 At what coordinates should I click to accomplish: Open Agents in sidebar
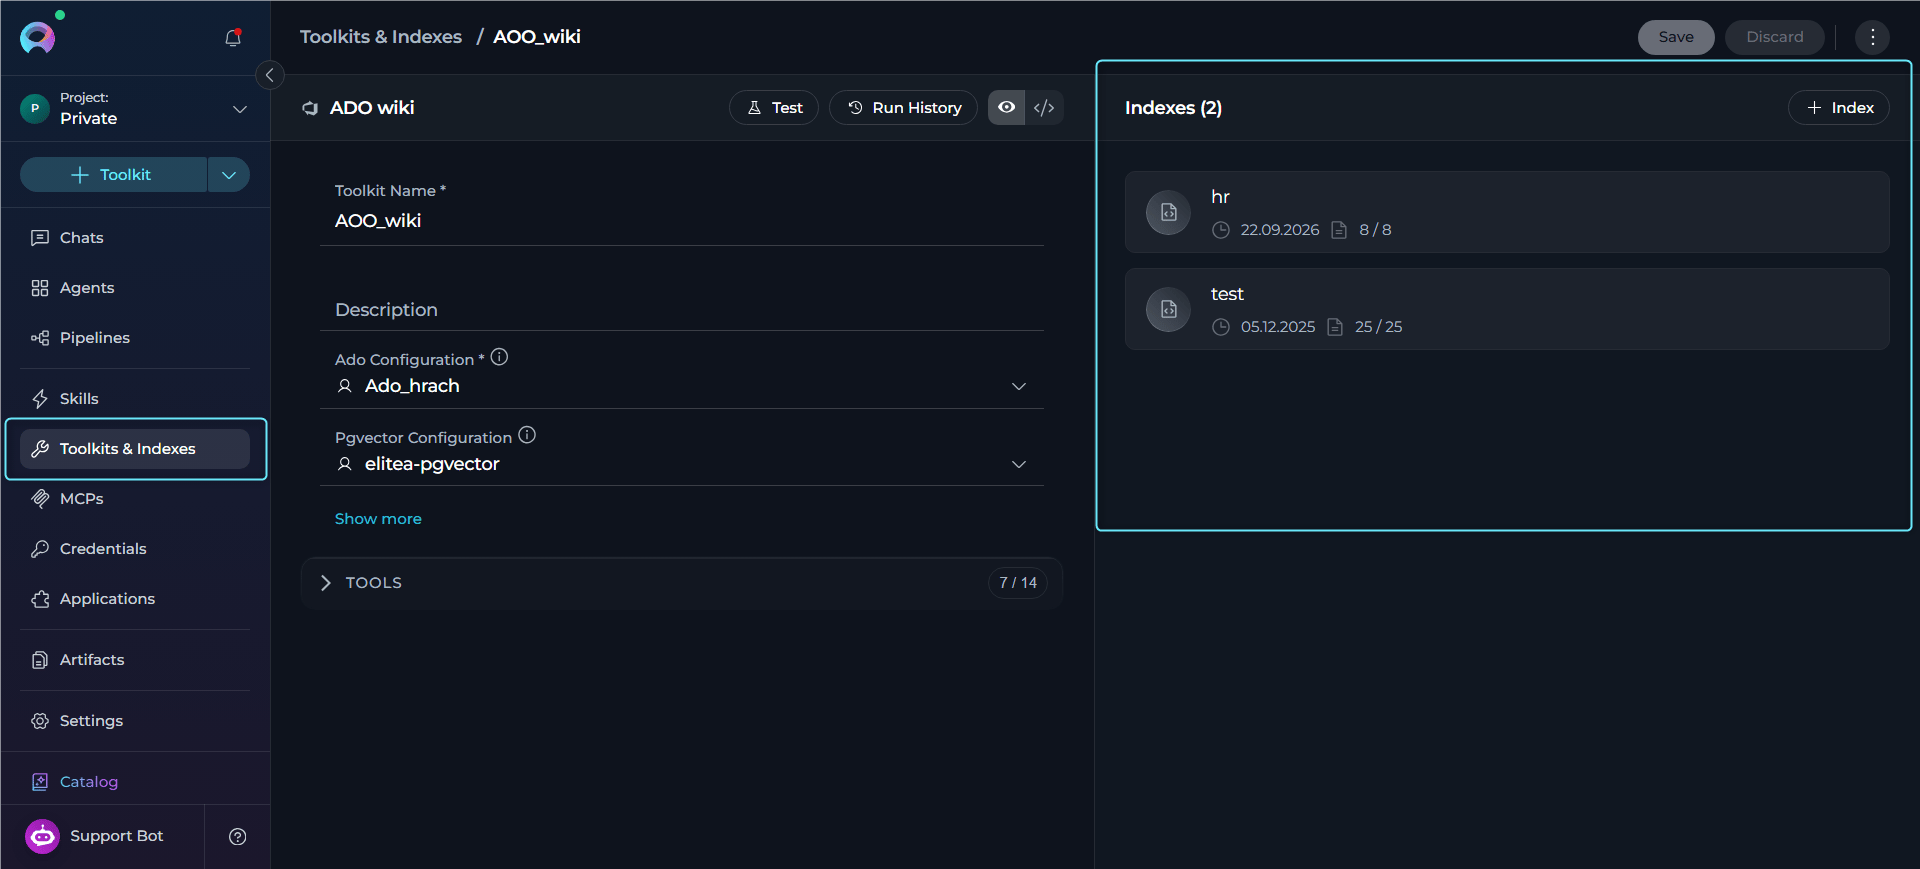click(x=135, y=288)
